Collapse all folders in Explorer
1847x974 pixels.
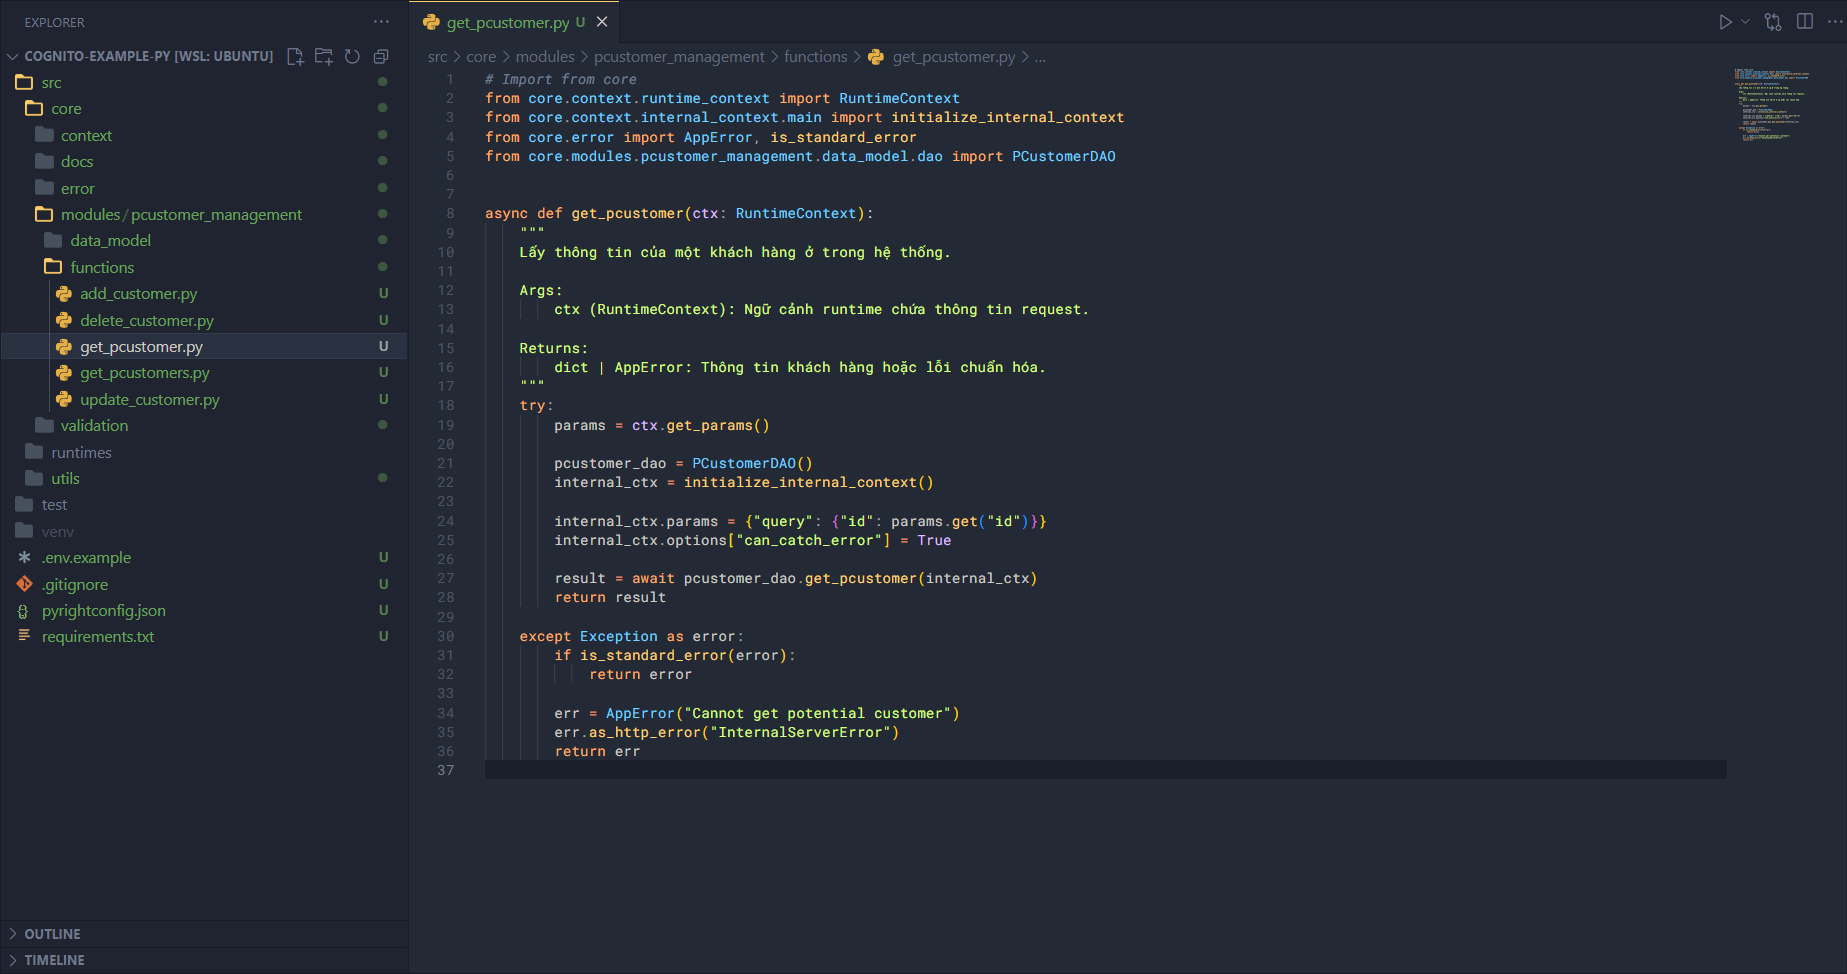click(381, 57)
